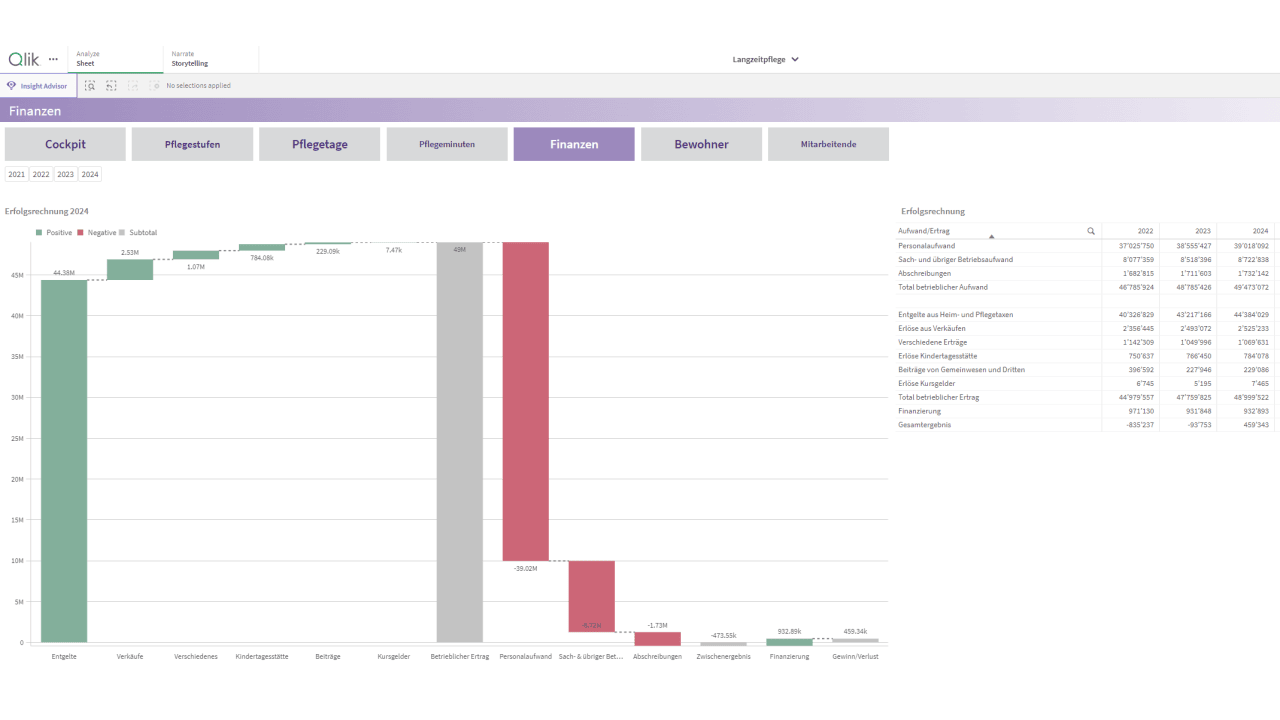Viewport: 1280px width, 720px height.
Task: Clear all selections icon
Action: tap(154, 86)
